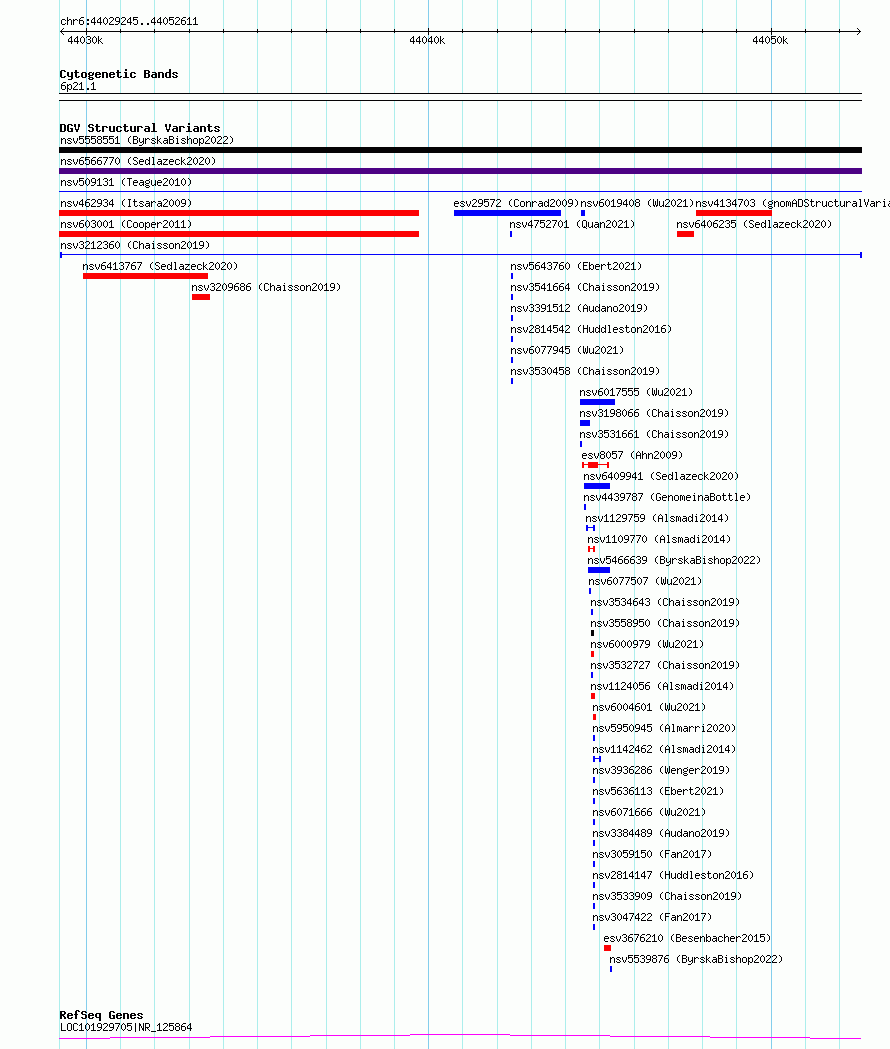Viewport: 890px width, 1049px height.
Task: Select the red esv8057 variant glyph
Action: click(596, 465)
